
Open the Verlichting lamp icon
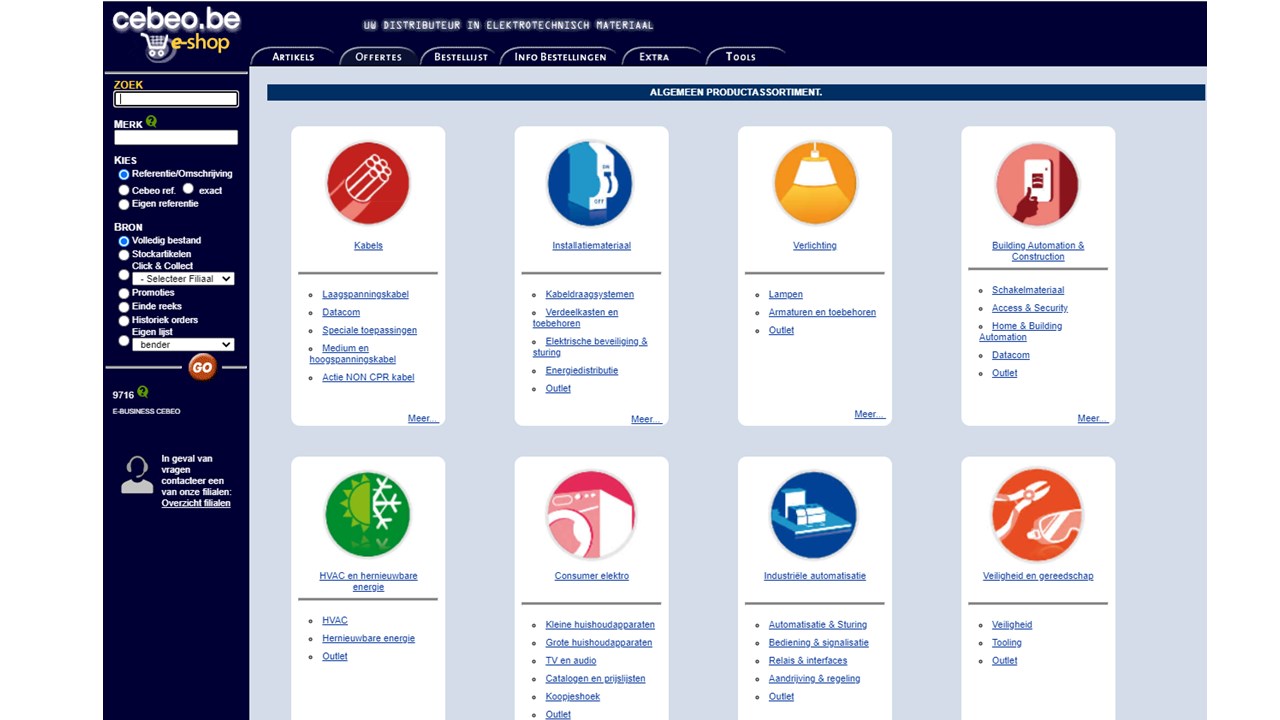pyautogui.click(x=815, y=183)
